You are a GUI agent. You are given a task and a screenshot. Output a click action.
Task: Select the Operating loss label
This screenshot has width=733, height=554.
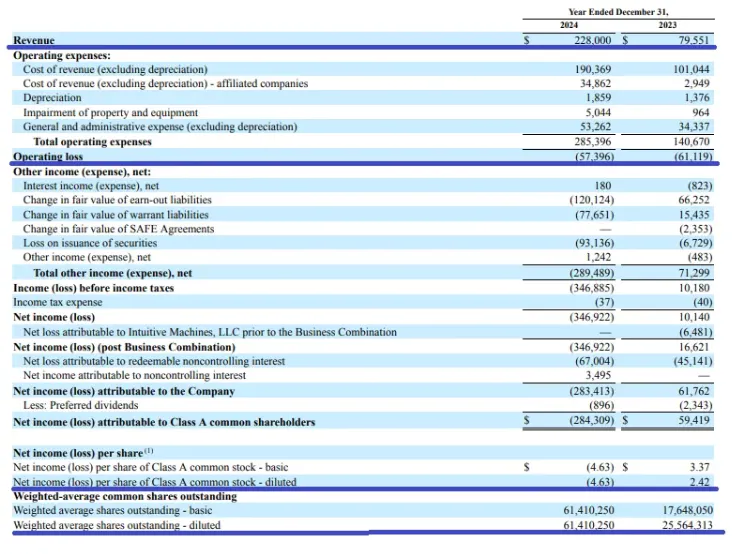[48, 156]
